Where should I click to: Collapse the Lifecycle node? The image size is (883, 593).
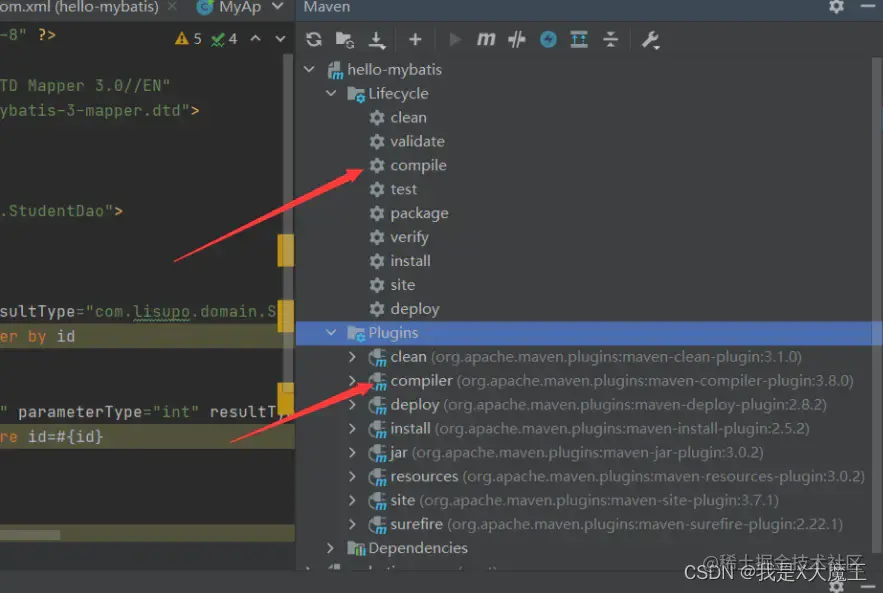click(331, 93)
